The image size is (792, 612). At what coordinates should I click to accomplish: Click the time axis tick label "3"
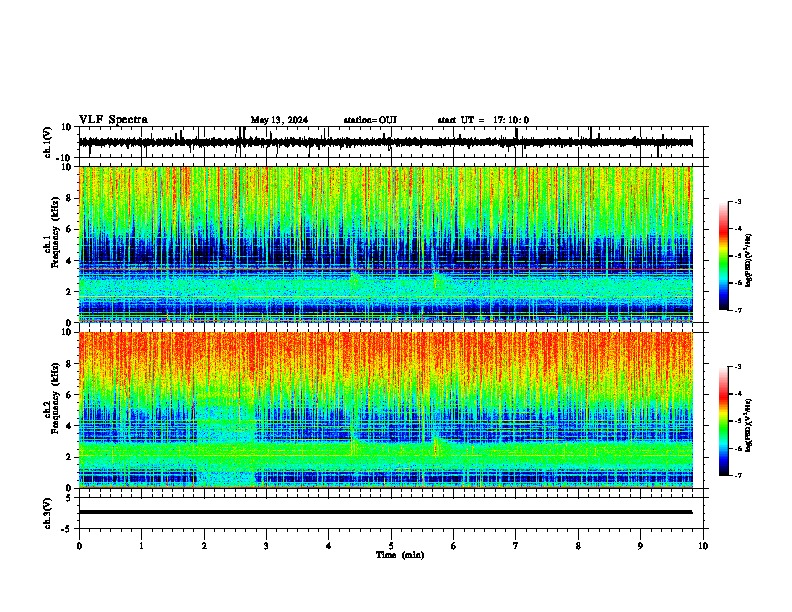[266, 546]
